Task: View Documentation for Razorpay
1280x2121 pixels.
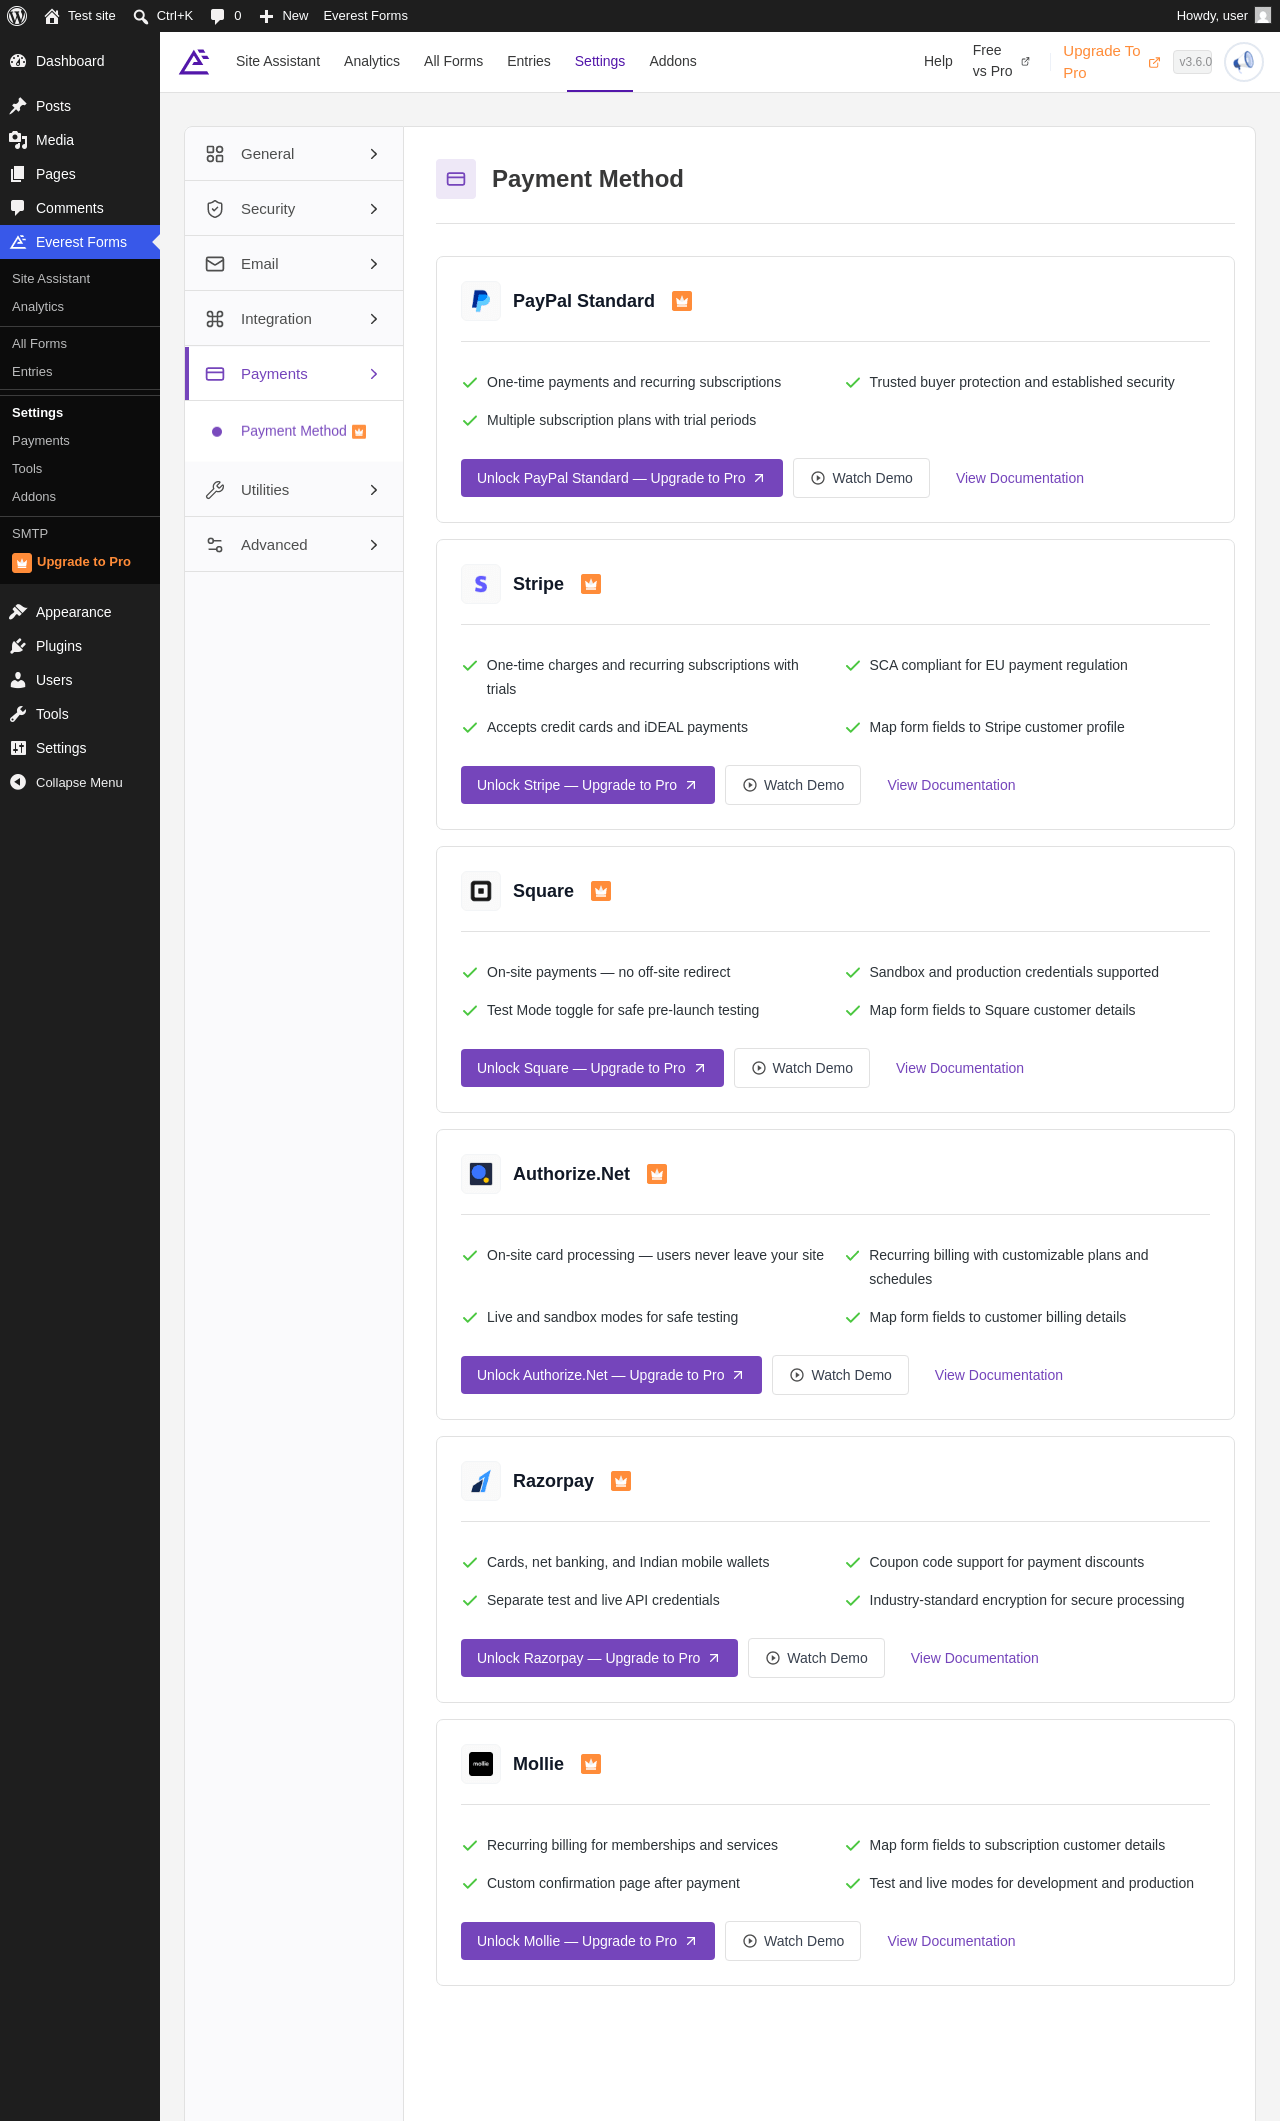Action: tap(975, 1658)
